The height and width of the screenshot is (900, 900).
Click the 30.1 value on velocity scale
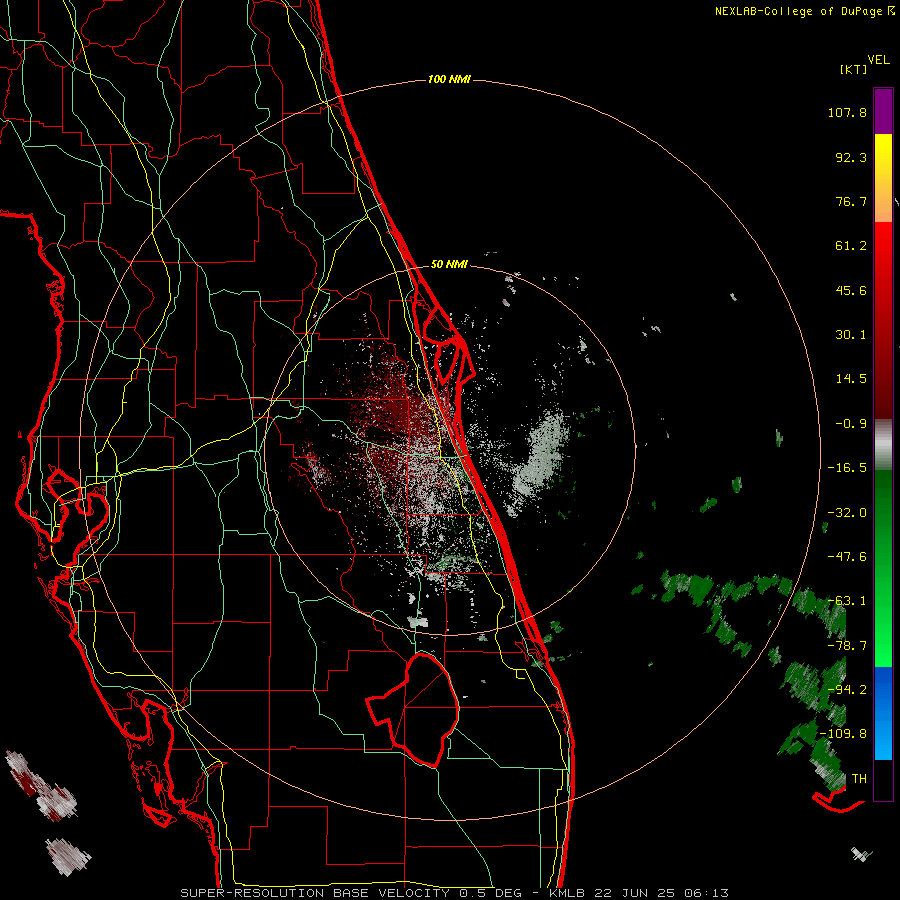coord(851,335)
